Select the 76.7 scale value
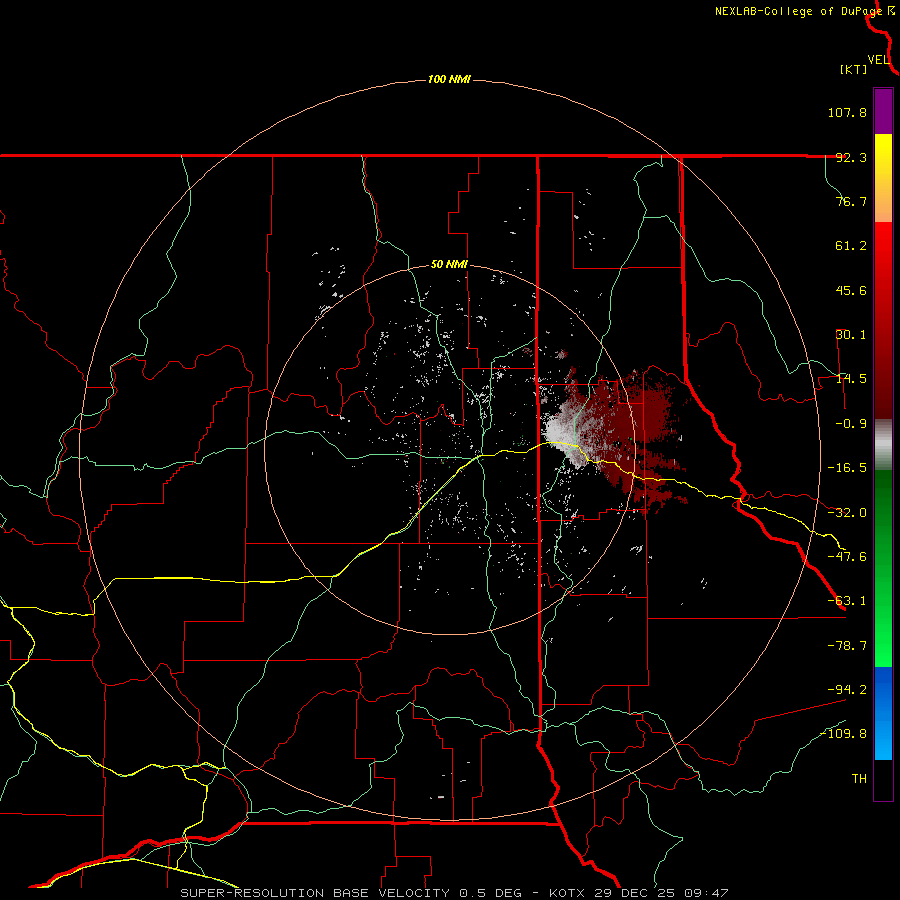900x900 pixels. [851, 201]
